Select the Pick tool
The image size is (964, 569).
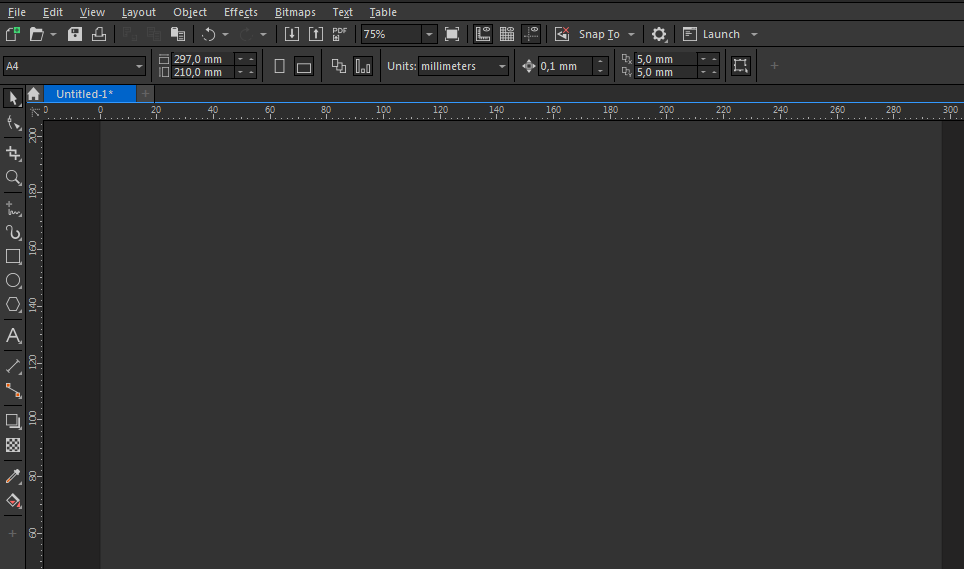pyautogui.click(x=13, y=98)
